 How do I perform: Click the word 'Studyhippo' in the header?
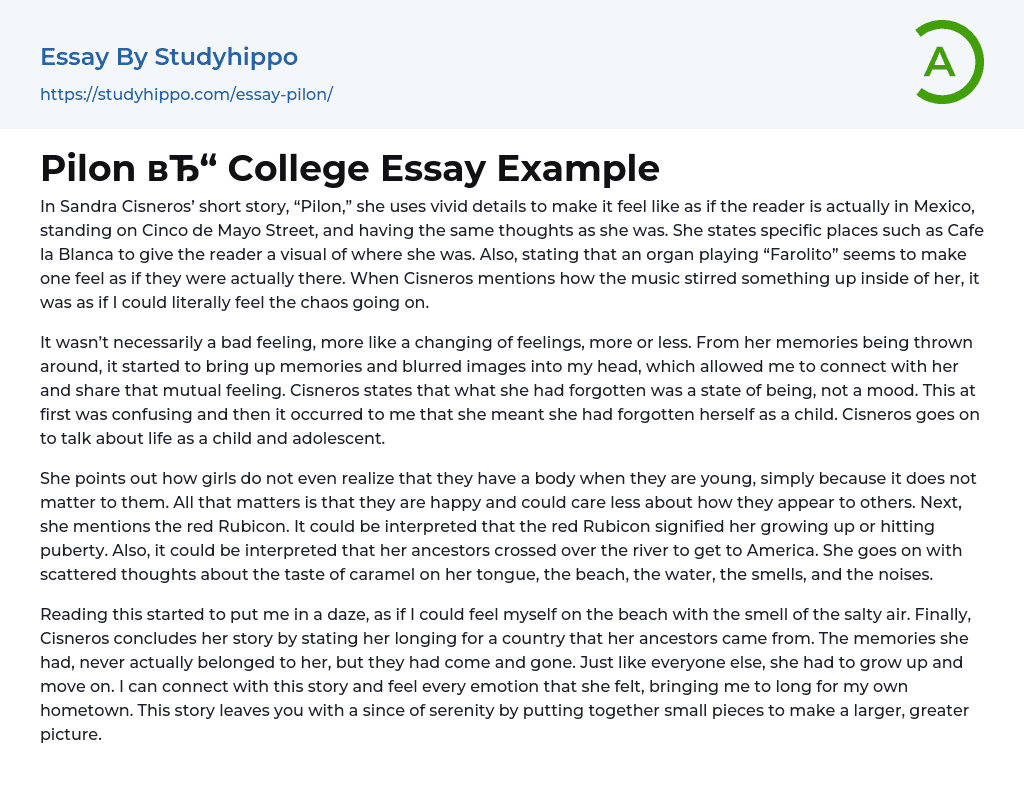click(226, 57)
